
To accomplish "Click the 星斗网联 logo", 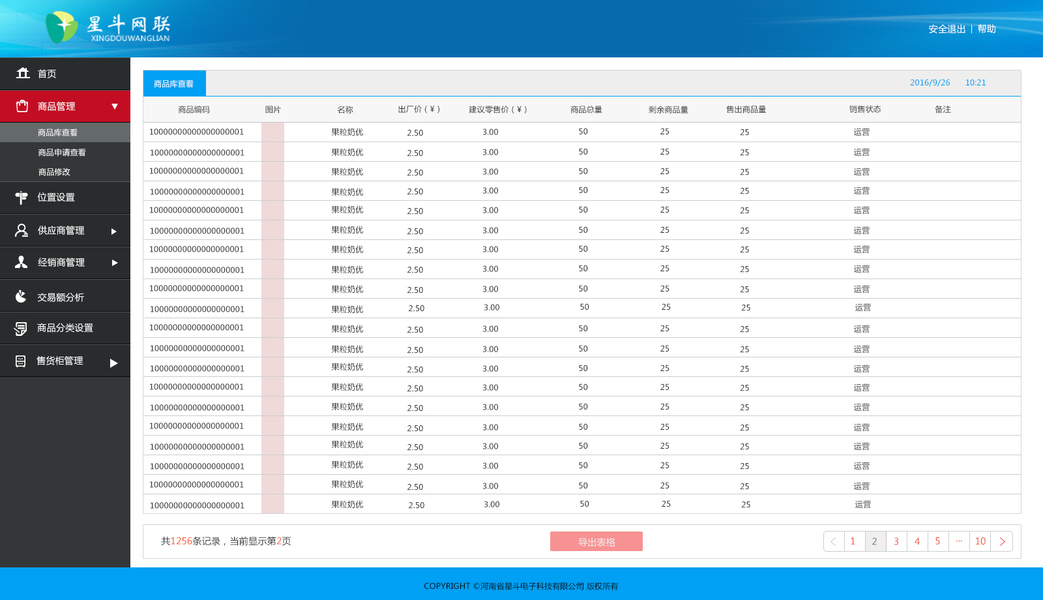I will tap(108, 27).
